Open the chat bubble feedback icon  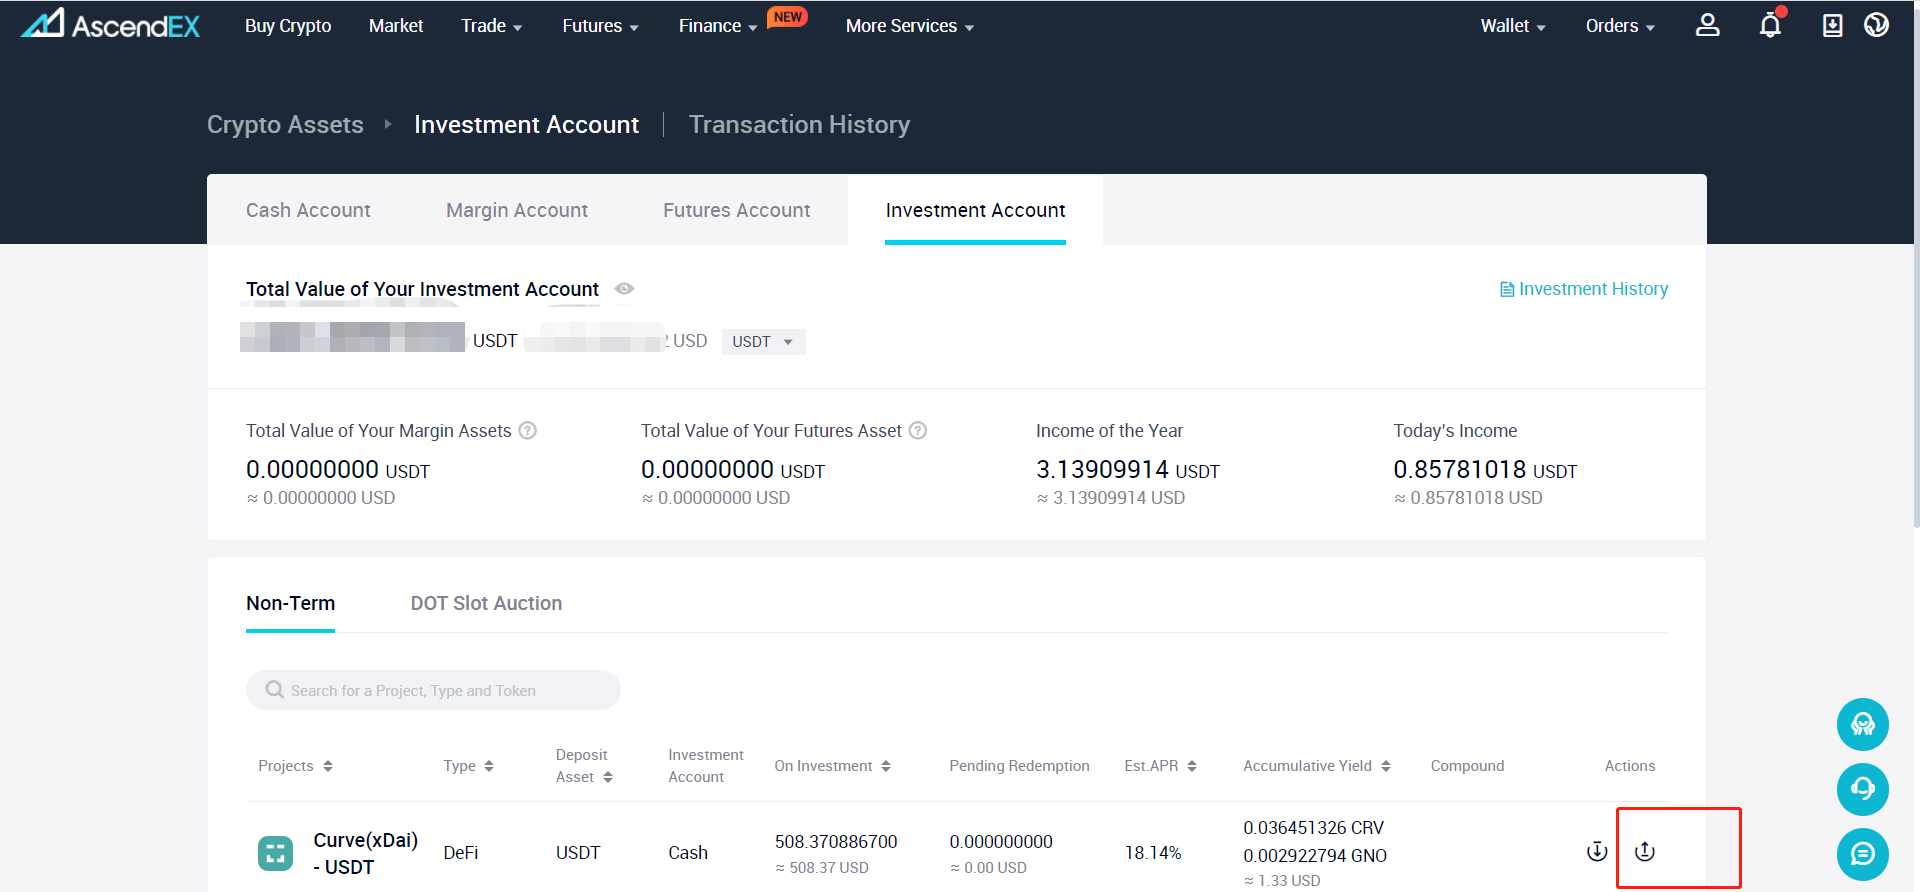click(x=1862, y=854)
